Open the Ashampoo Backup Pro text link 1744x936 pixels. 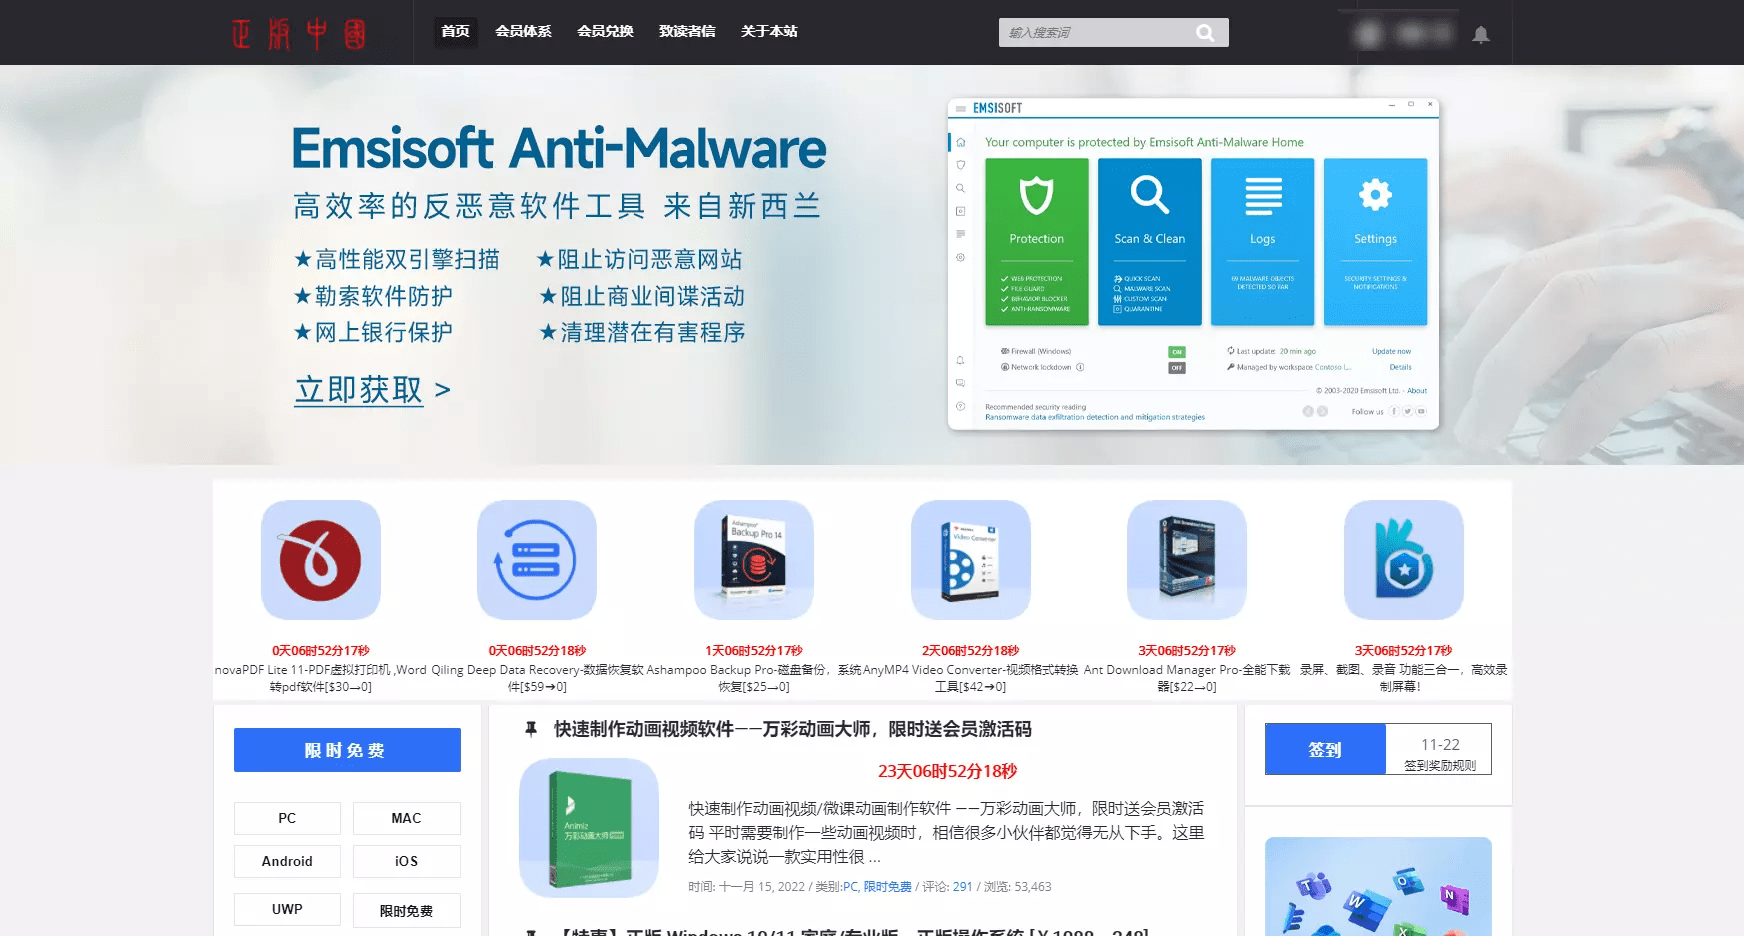click(x=754, y=678)
